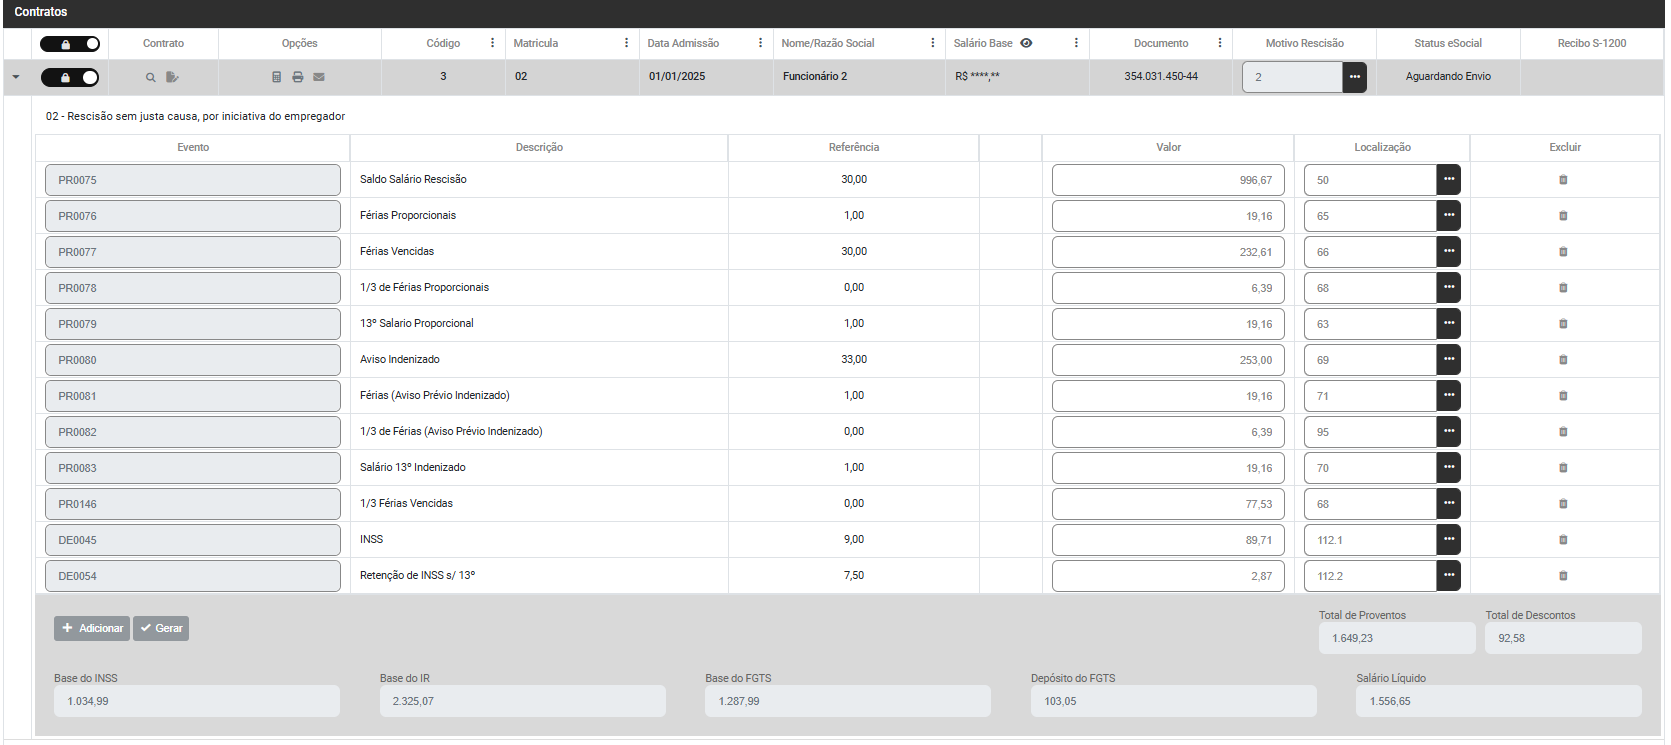Delete the Retenção de INSS s/ 13º event

click(1564, 576)
